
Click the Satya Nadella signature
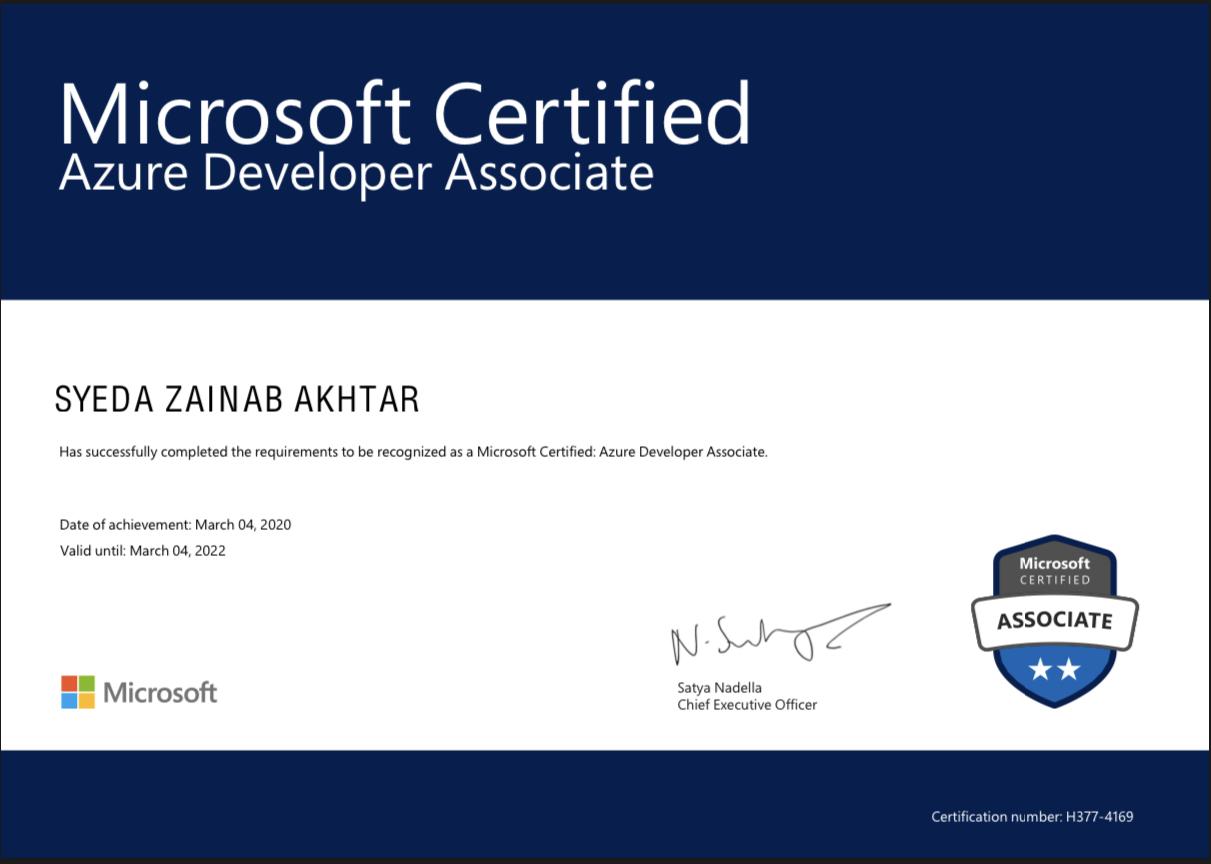tap(780, 634)
